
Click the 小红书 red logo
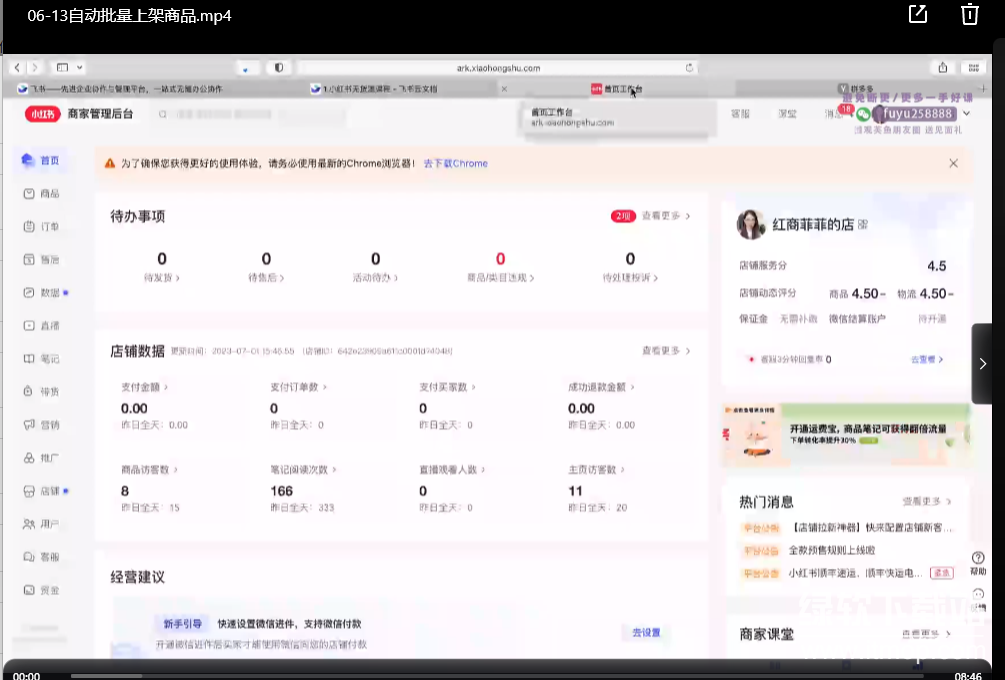42,114
